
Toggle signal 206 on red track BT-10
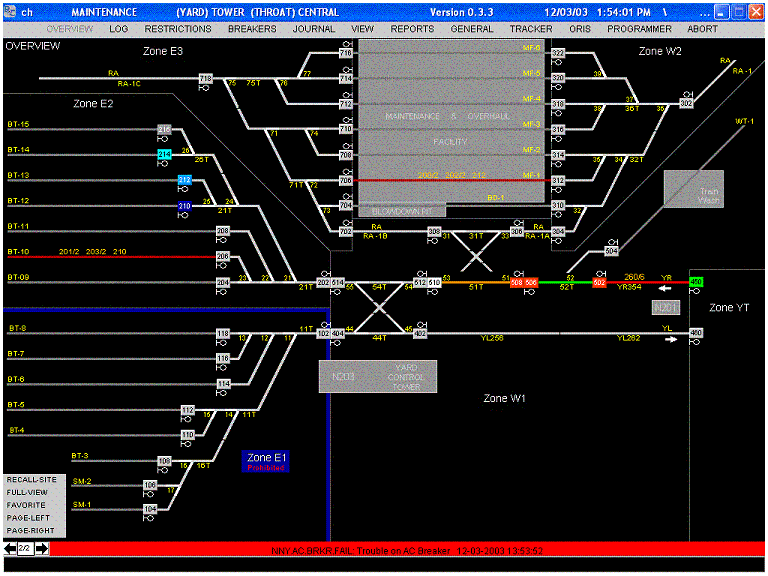coord(223,257)
